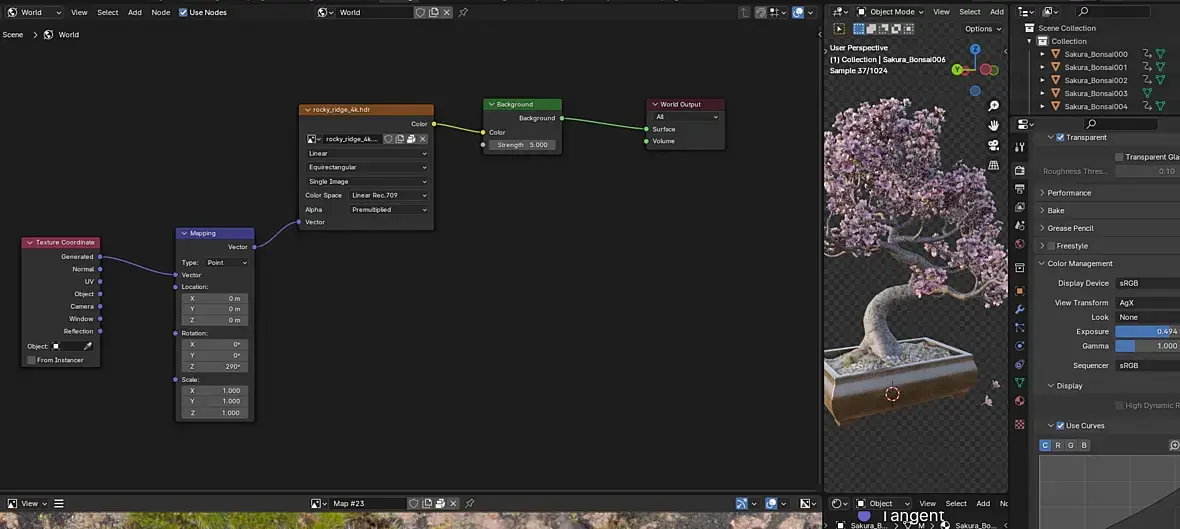The height and width of the screenshot is (529, 1180).
Task: Open Physics properties tab
Action: [x=1020, y=346]
